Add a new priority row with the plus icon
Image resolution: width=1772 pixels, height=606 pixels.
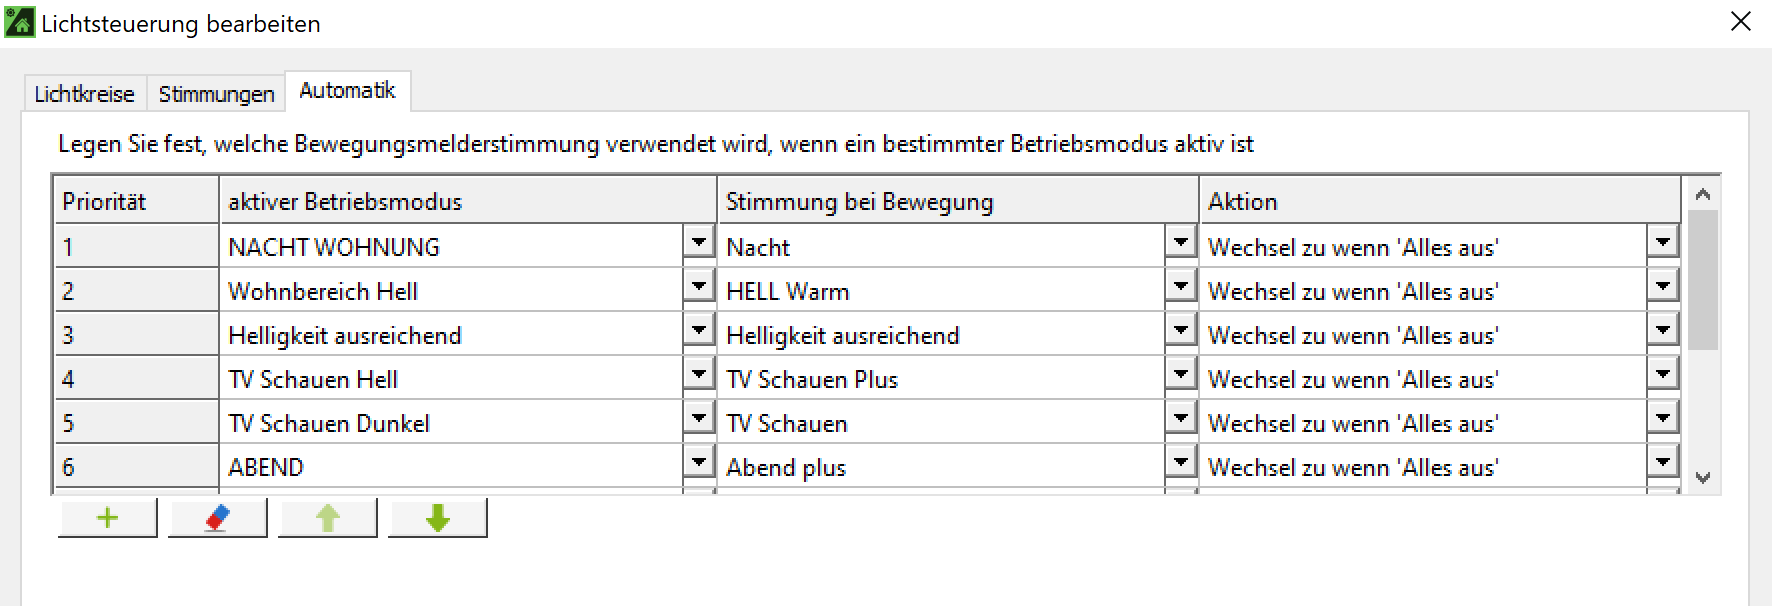tap(105, 517)
